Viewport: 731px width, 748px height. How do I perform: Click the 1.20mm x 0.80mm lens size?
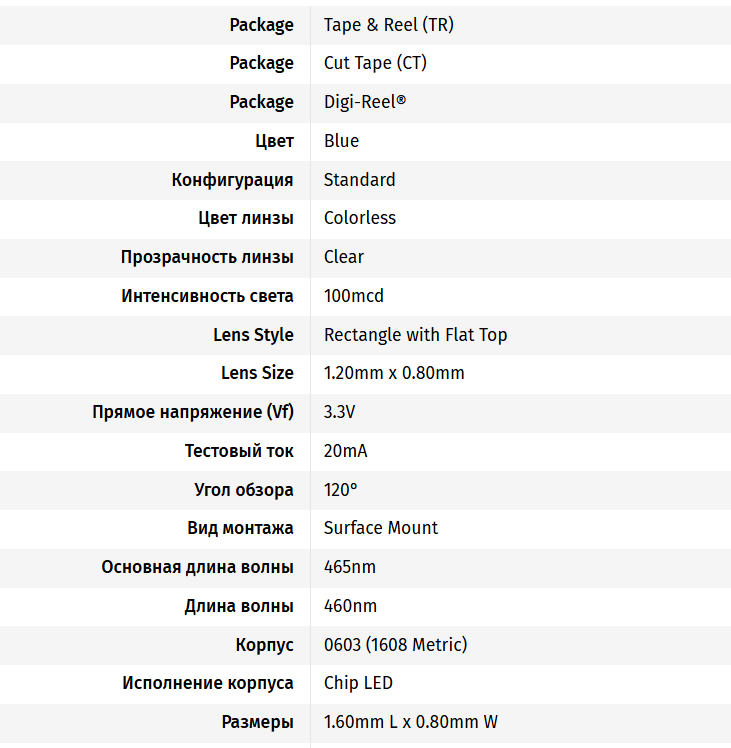[x=394, y=373]
